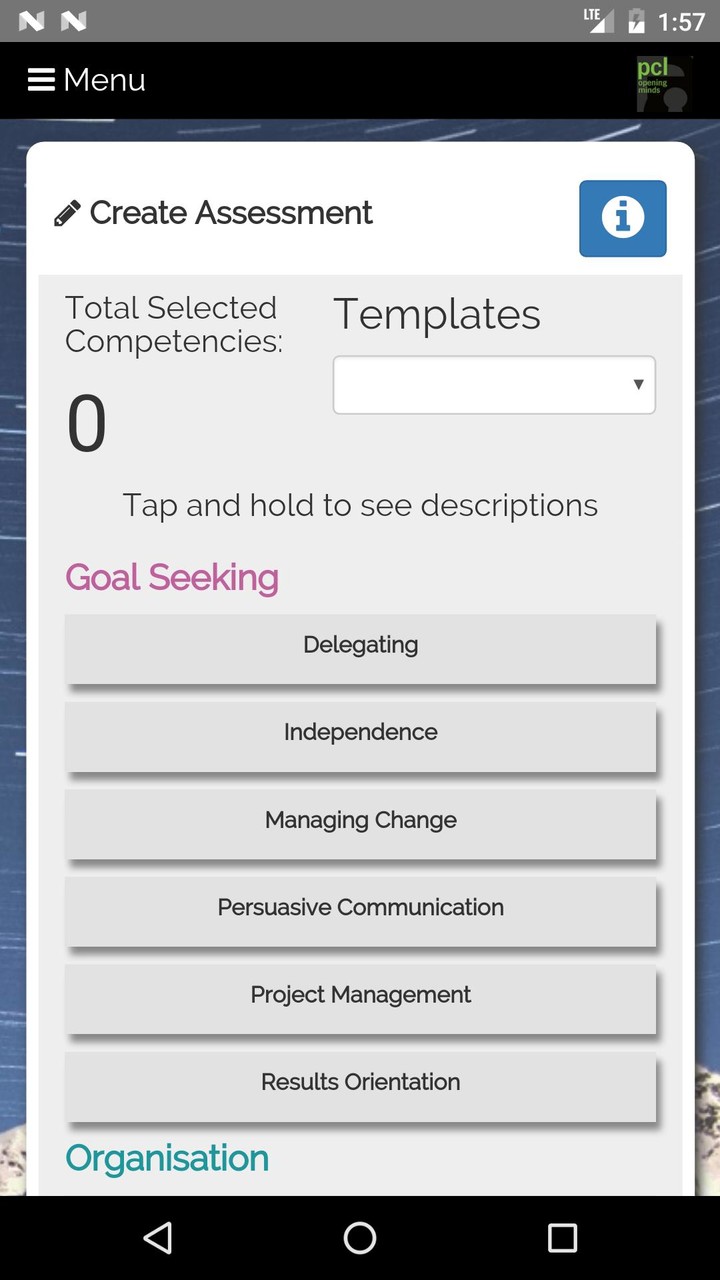
Task: Tap the home circle navigation button
Action: coord(359,1238)
